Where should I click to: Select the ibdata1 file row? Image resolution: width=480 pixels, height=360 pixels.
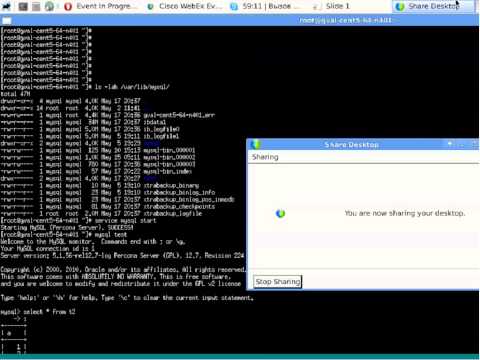tap(83, 122)
